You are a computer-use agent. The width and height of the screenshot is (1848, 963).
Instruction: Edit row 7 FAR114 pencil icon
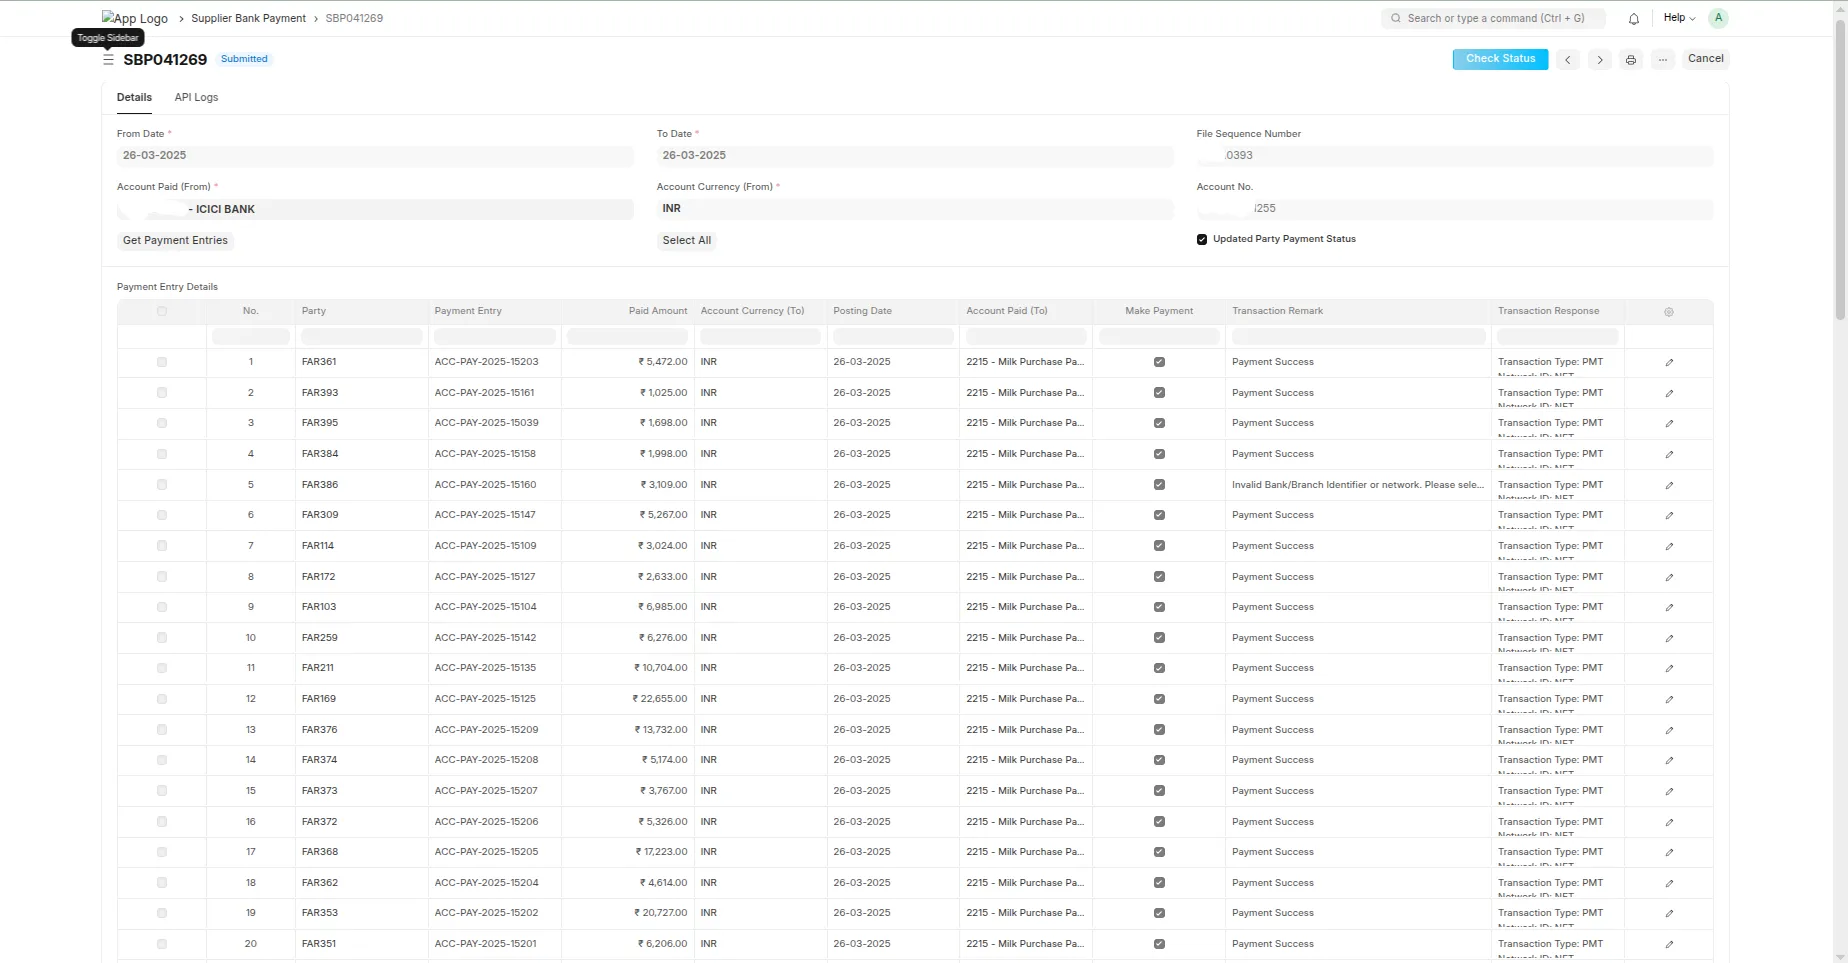(x=1669, y=547)
